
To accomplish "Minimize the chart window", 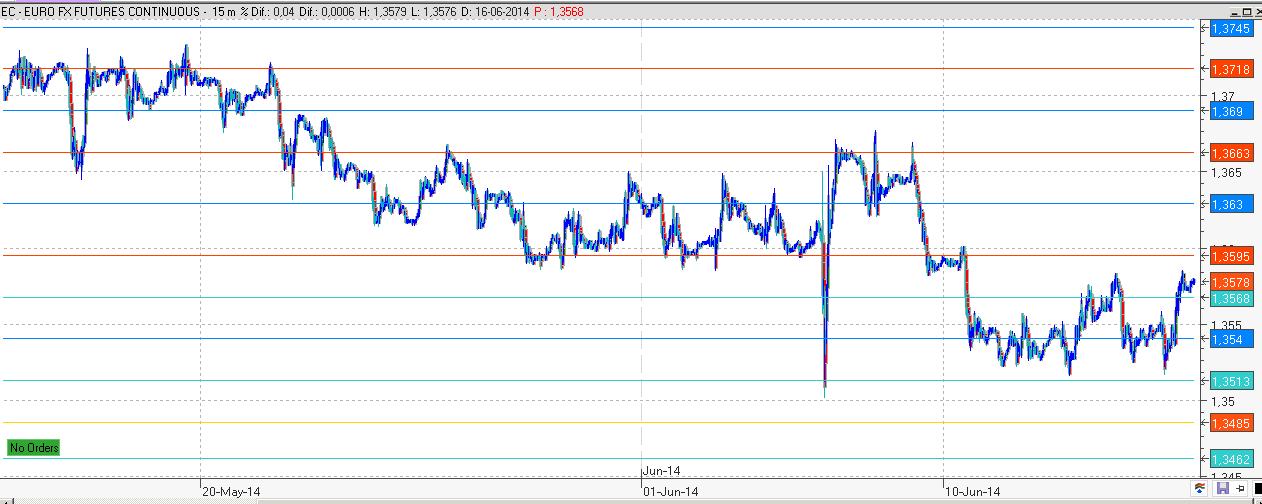I will coord(1234,11).
